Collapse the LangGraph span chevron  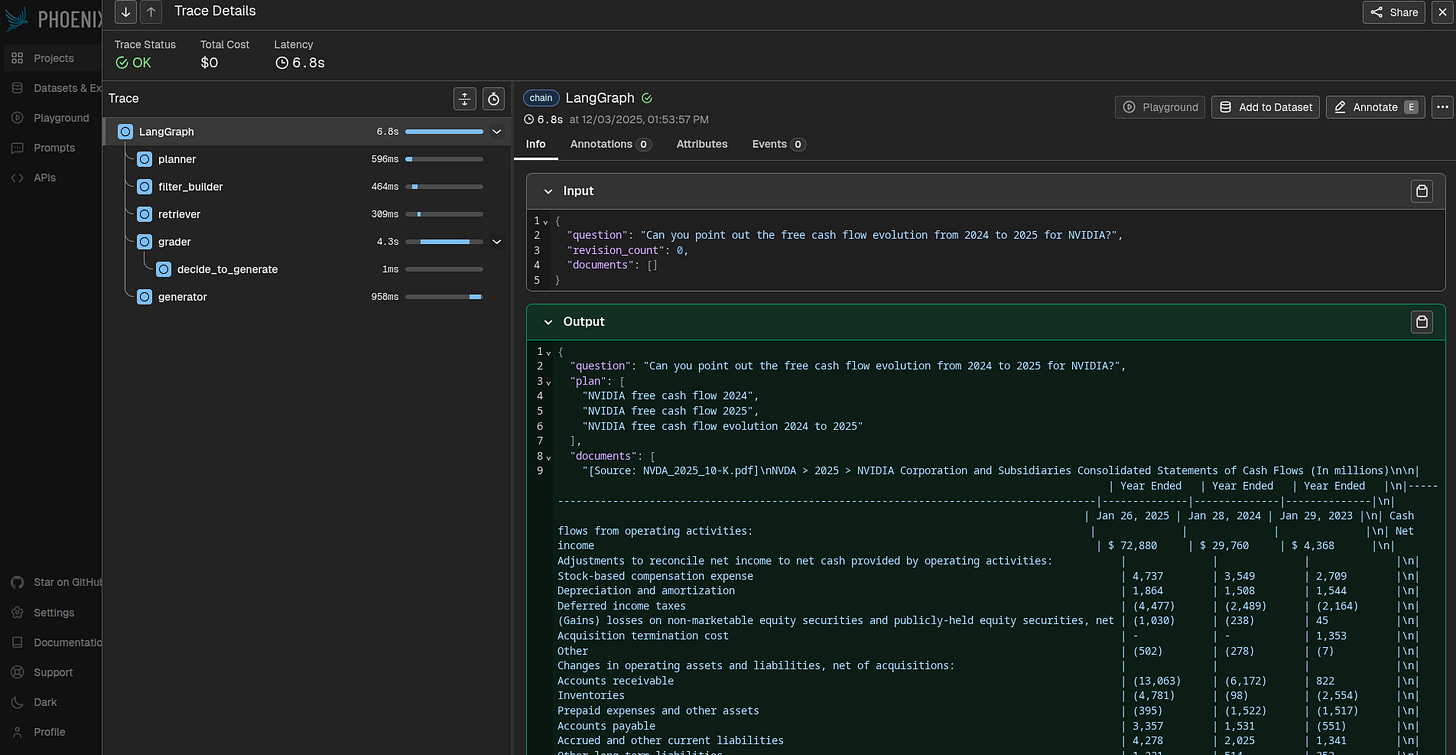click(497, 131)
